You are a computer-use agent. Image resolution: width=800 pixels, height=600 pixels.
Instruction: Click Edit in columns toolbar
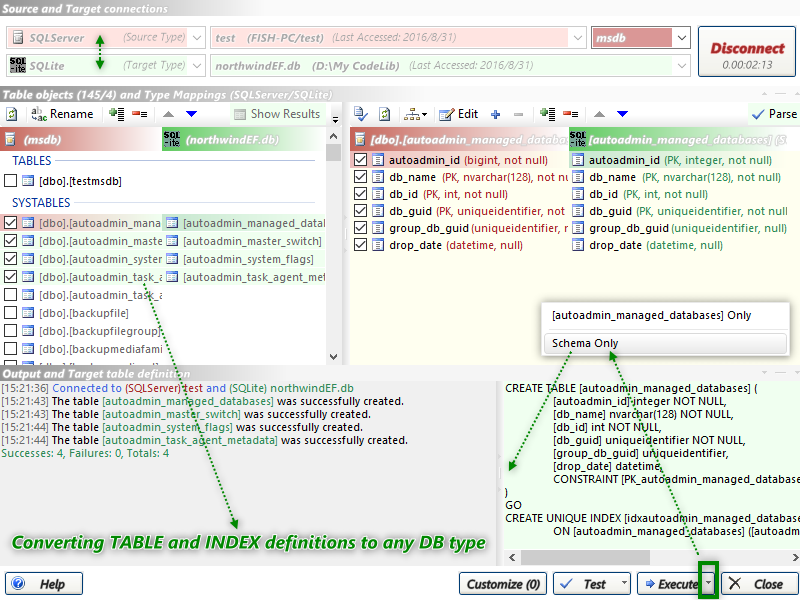[x=459, y=114]
